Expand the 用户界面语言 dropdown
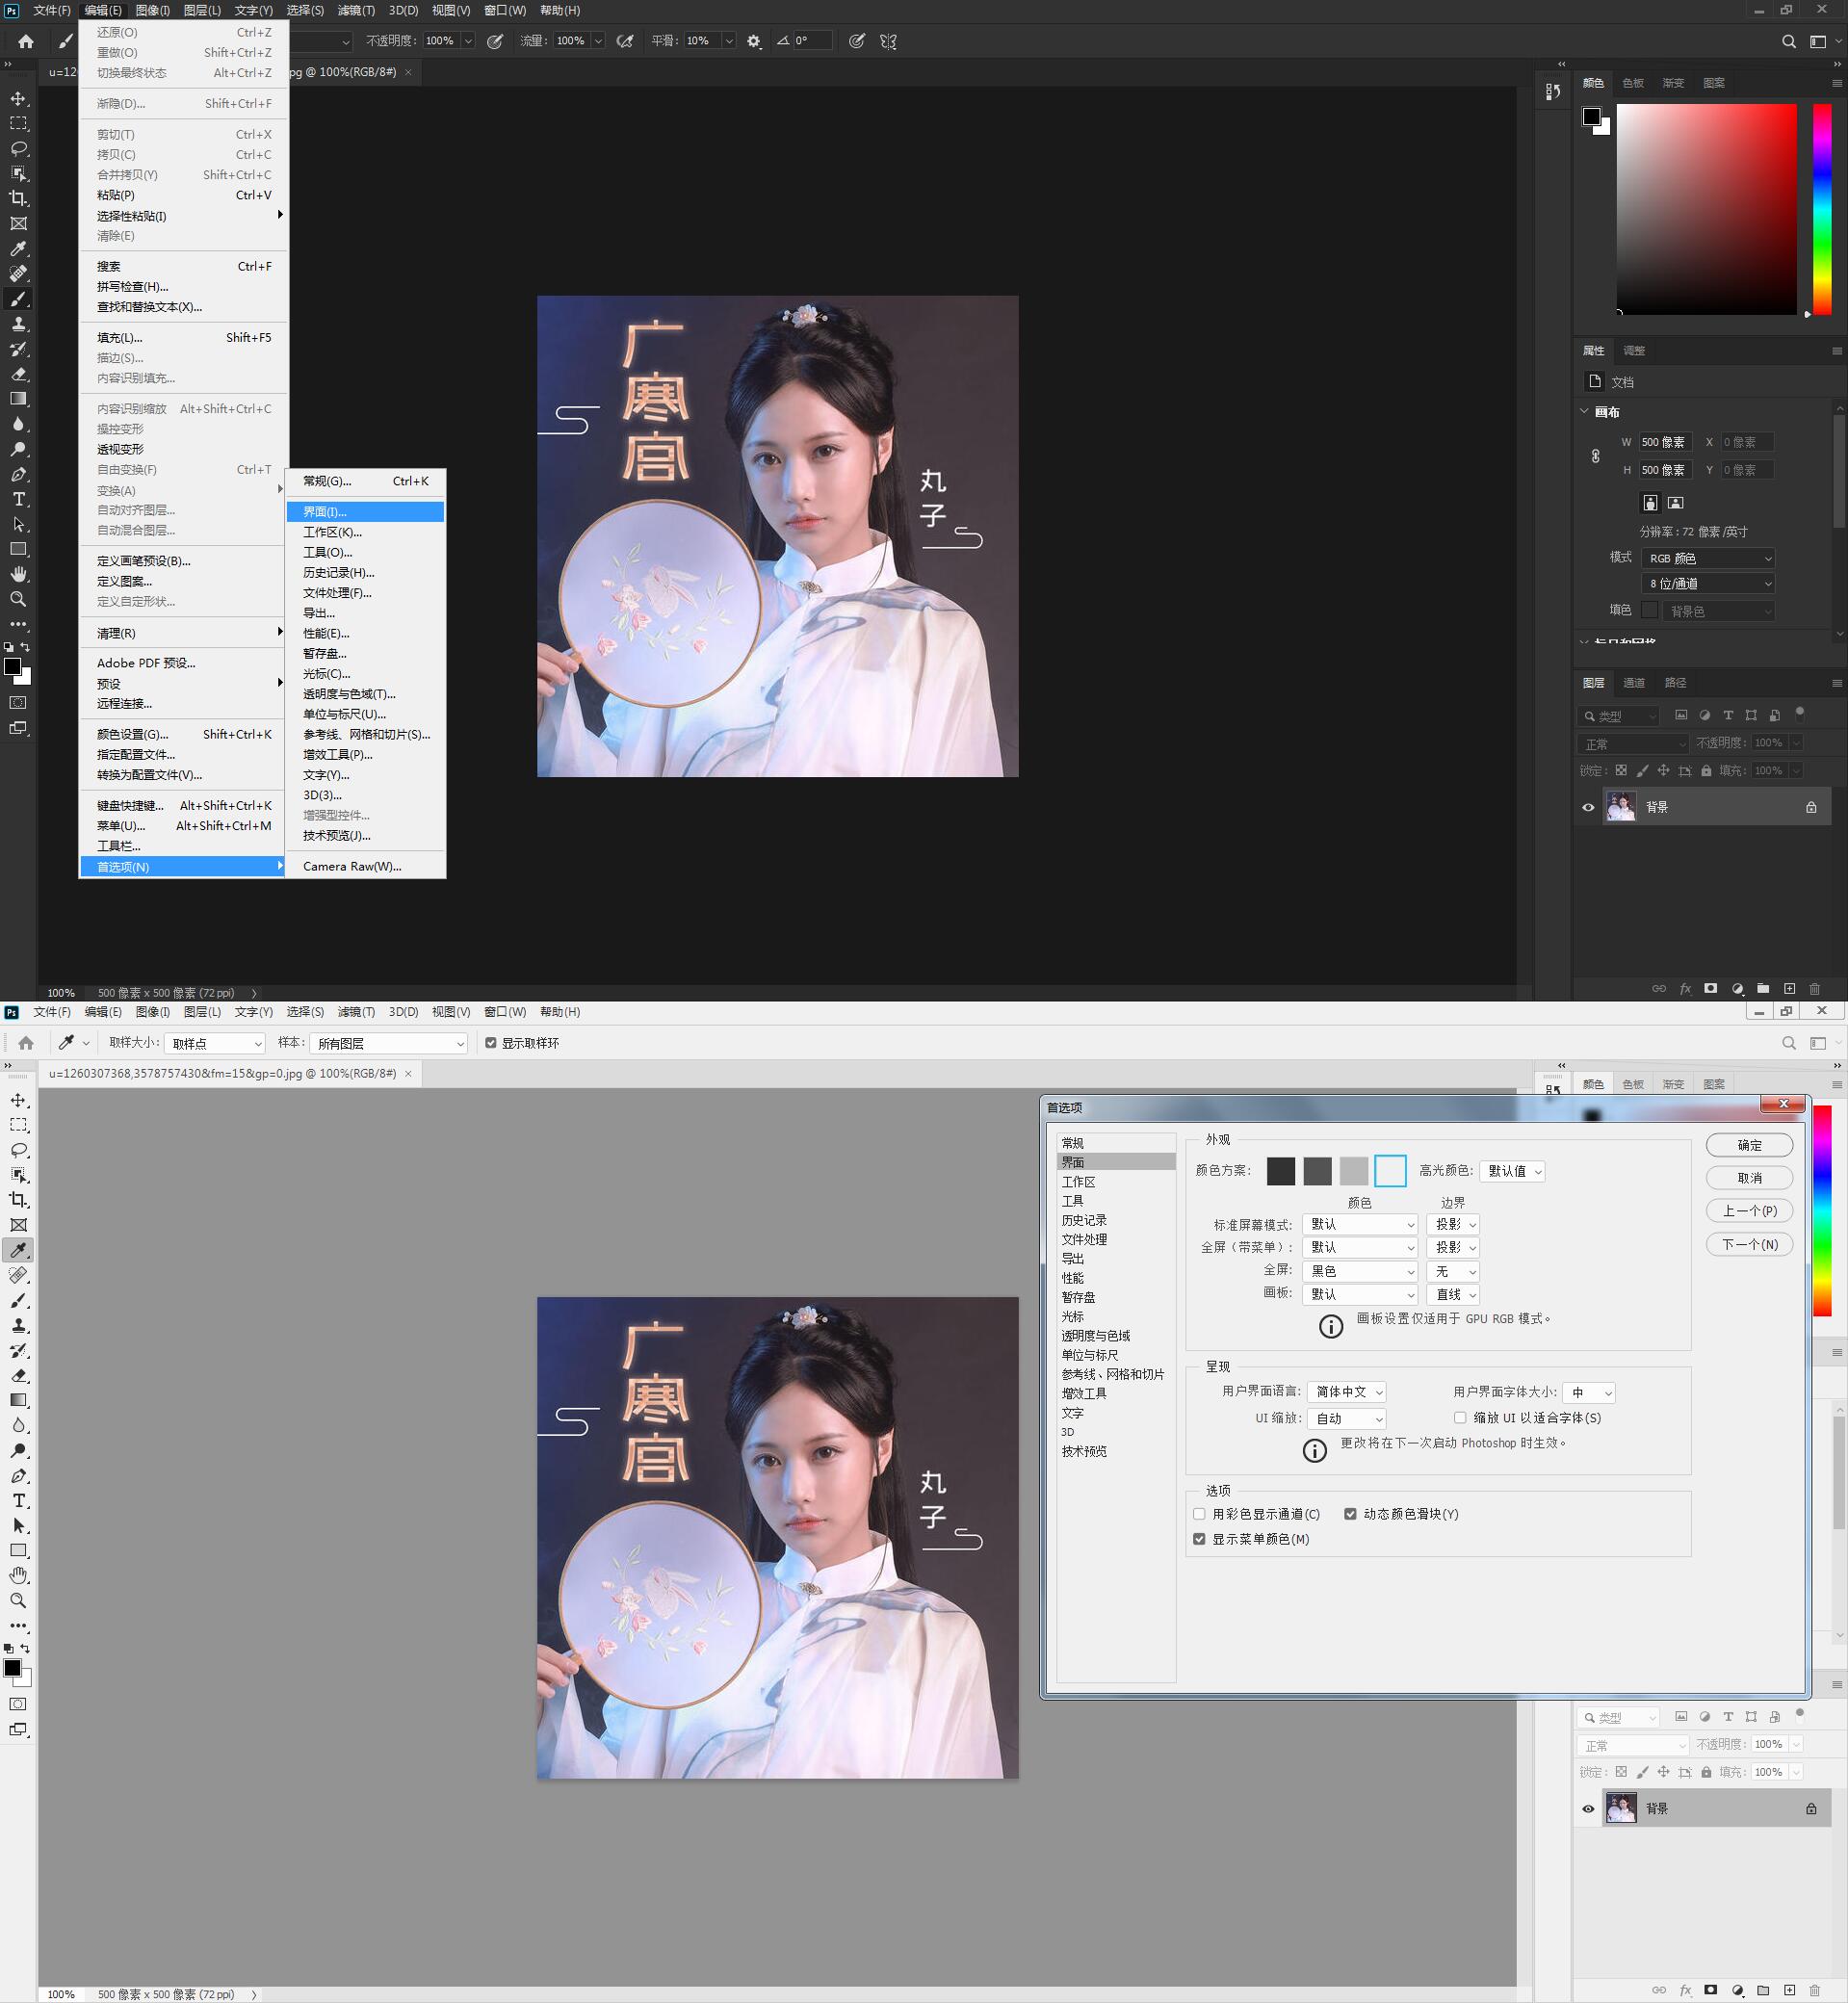The width and height of the screenshot is (1848, 2003). click(x=1346, y=1392)
